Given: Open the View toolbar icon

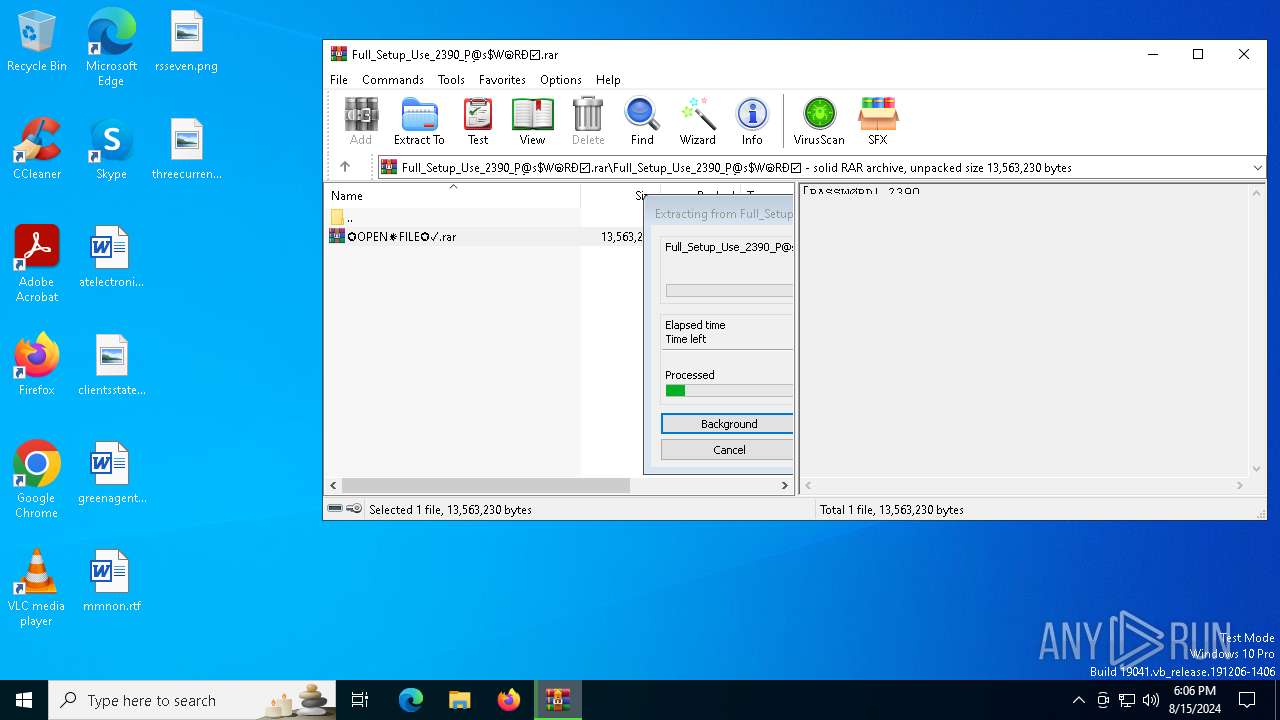Looking at the screenshot, I should coord(532,122).
